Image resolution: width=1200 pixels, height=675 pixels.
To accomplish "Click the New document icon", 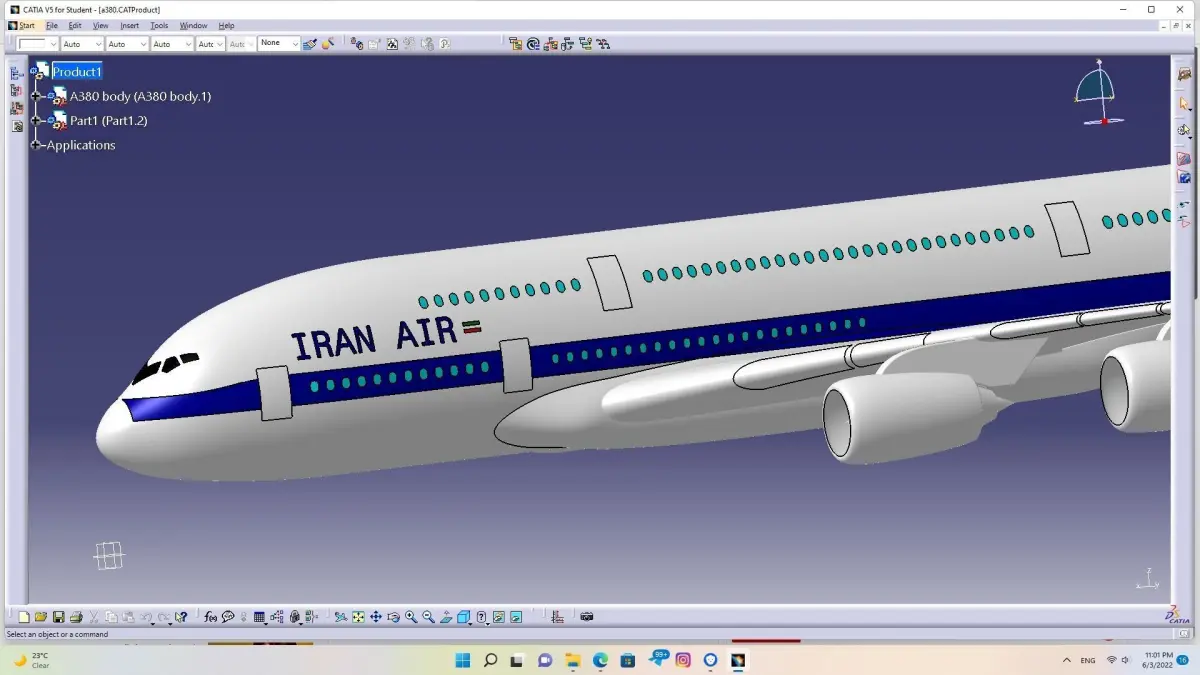I will tap(24, 617).
